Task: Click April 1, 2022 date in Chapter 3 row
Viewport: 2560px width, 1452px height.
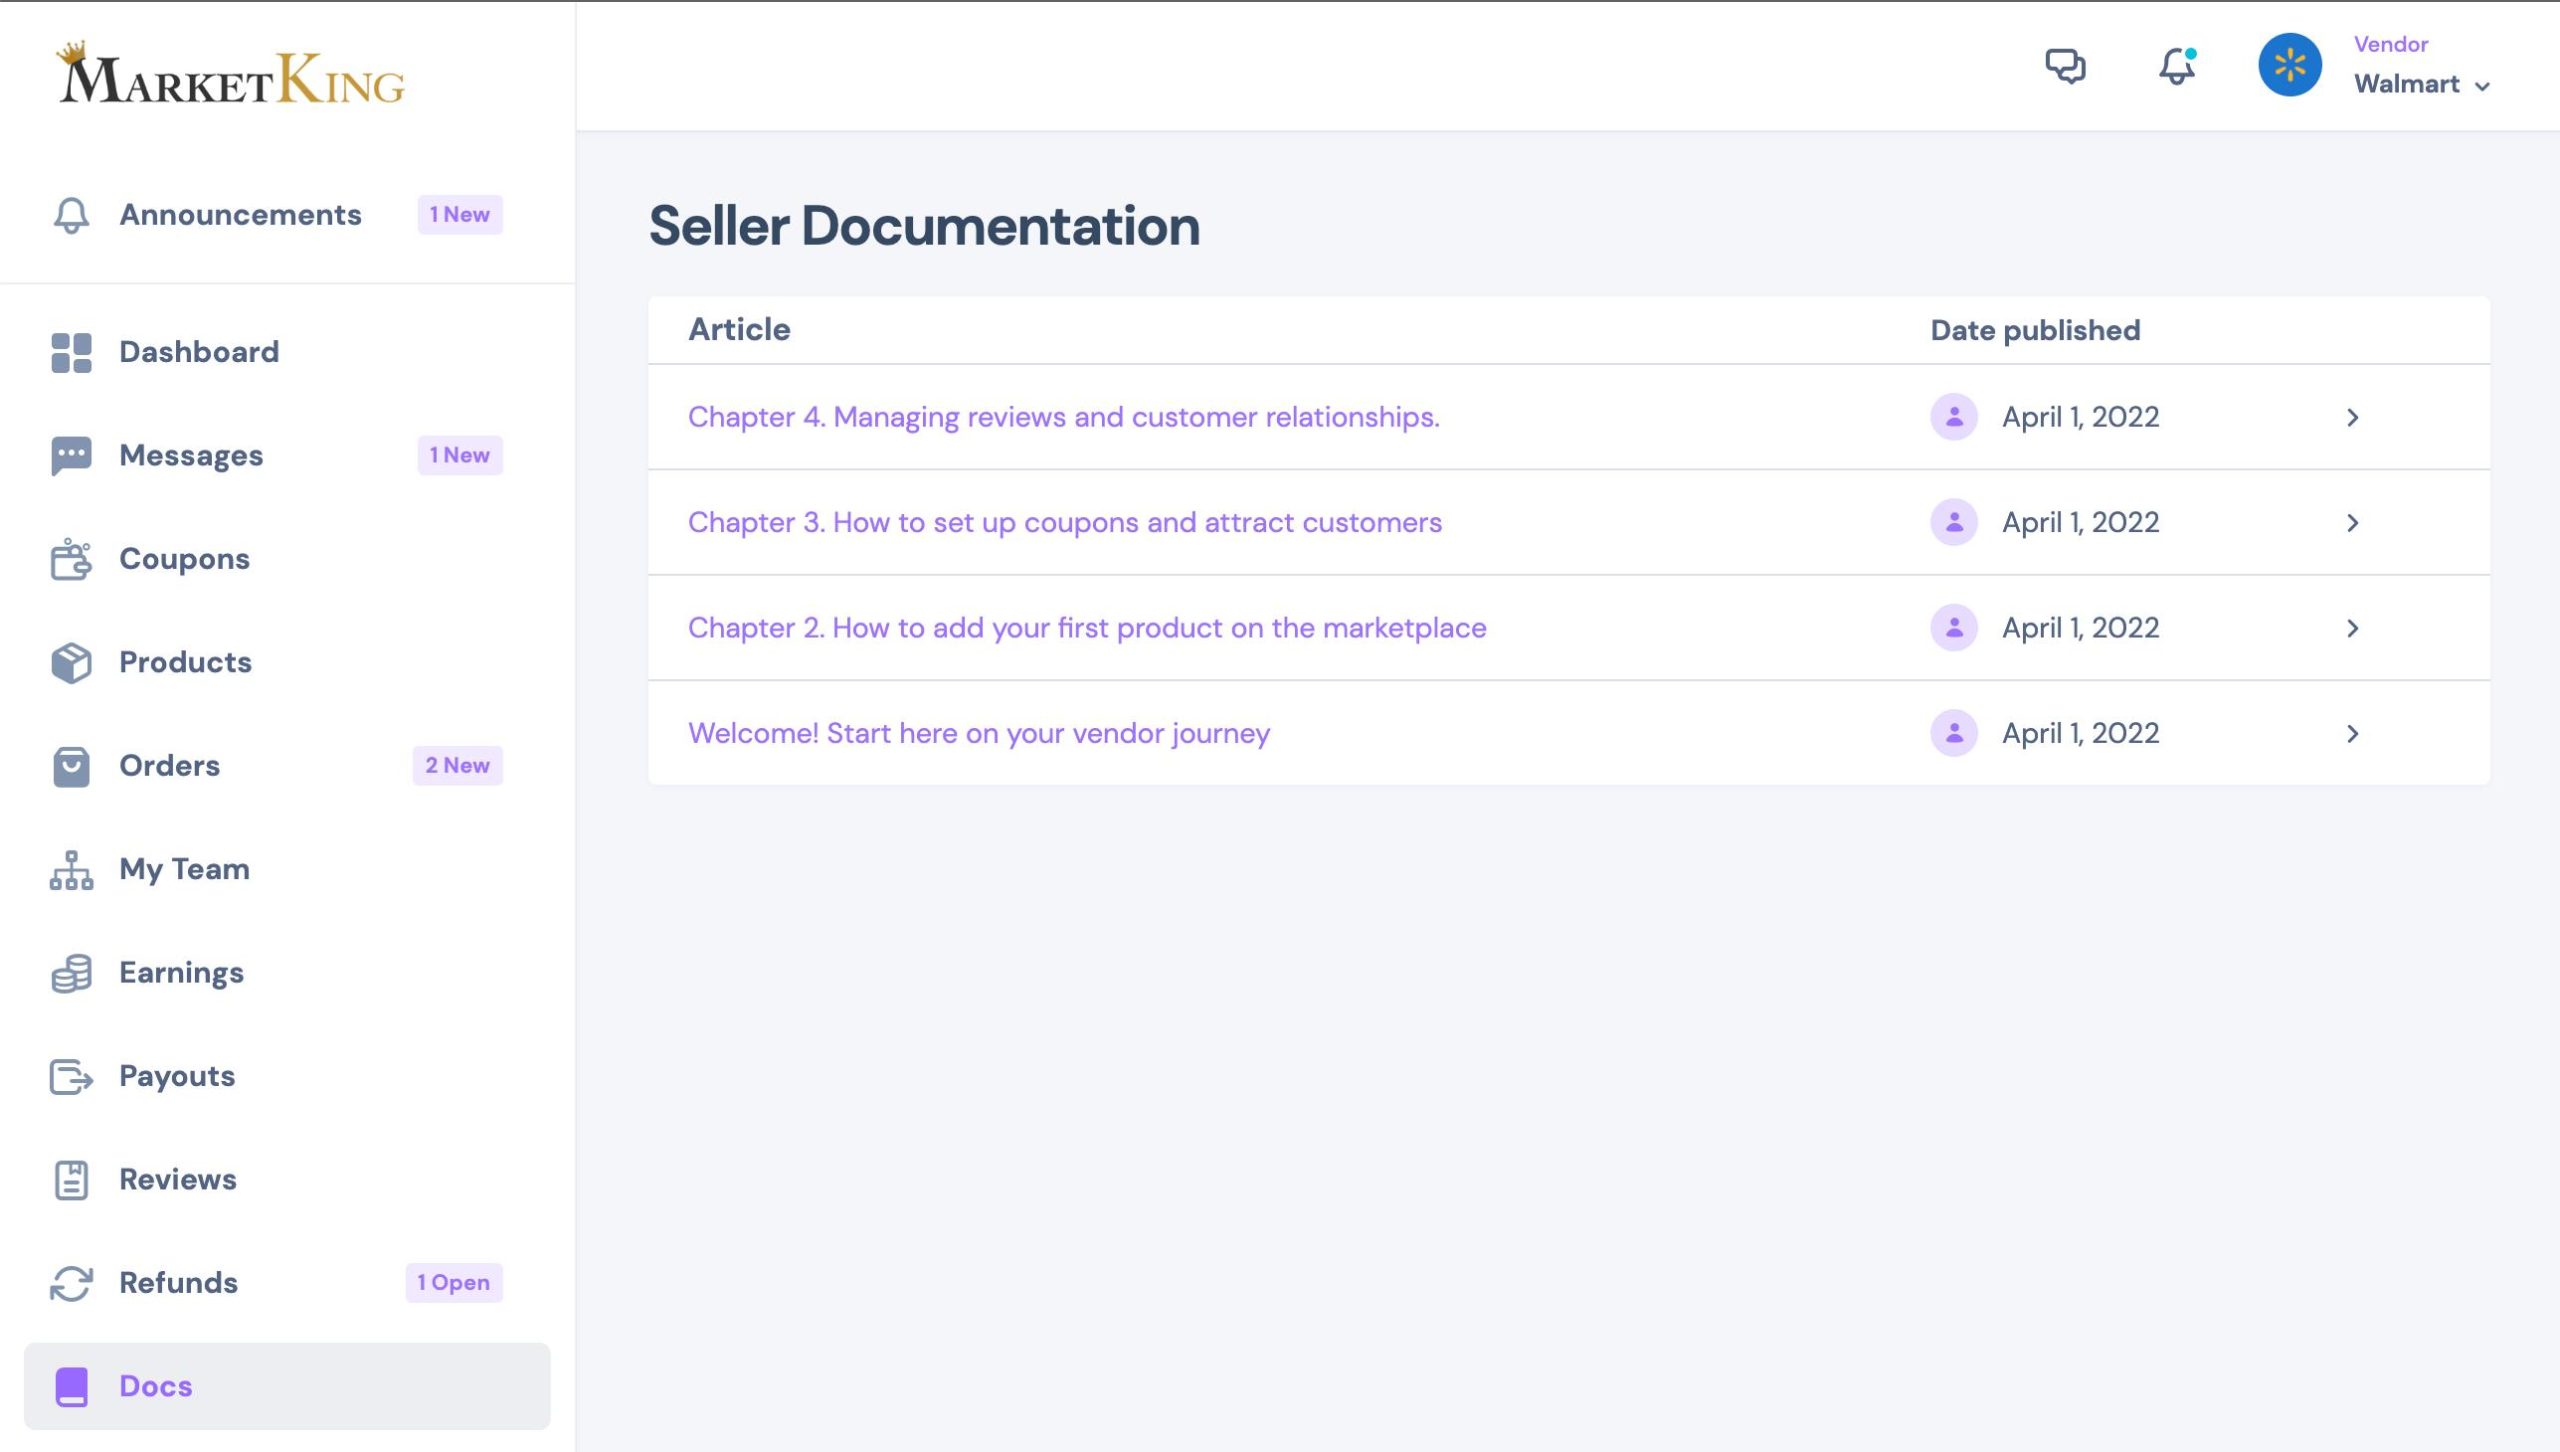Action: pos(2080,523)
